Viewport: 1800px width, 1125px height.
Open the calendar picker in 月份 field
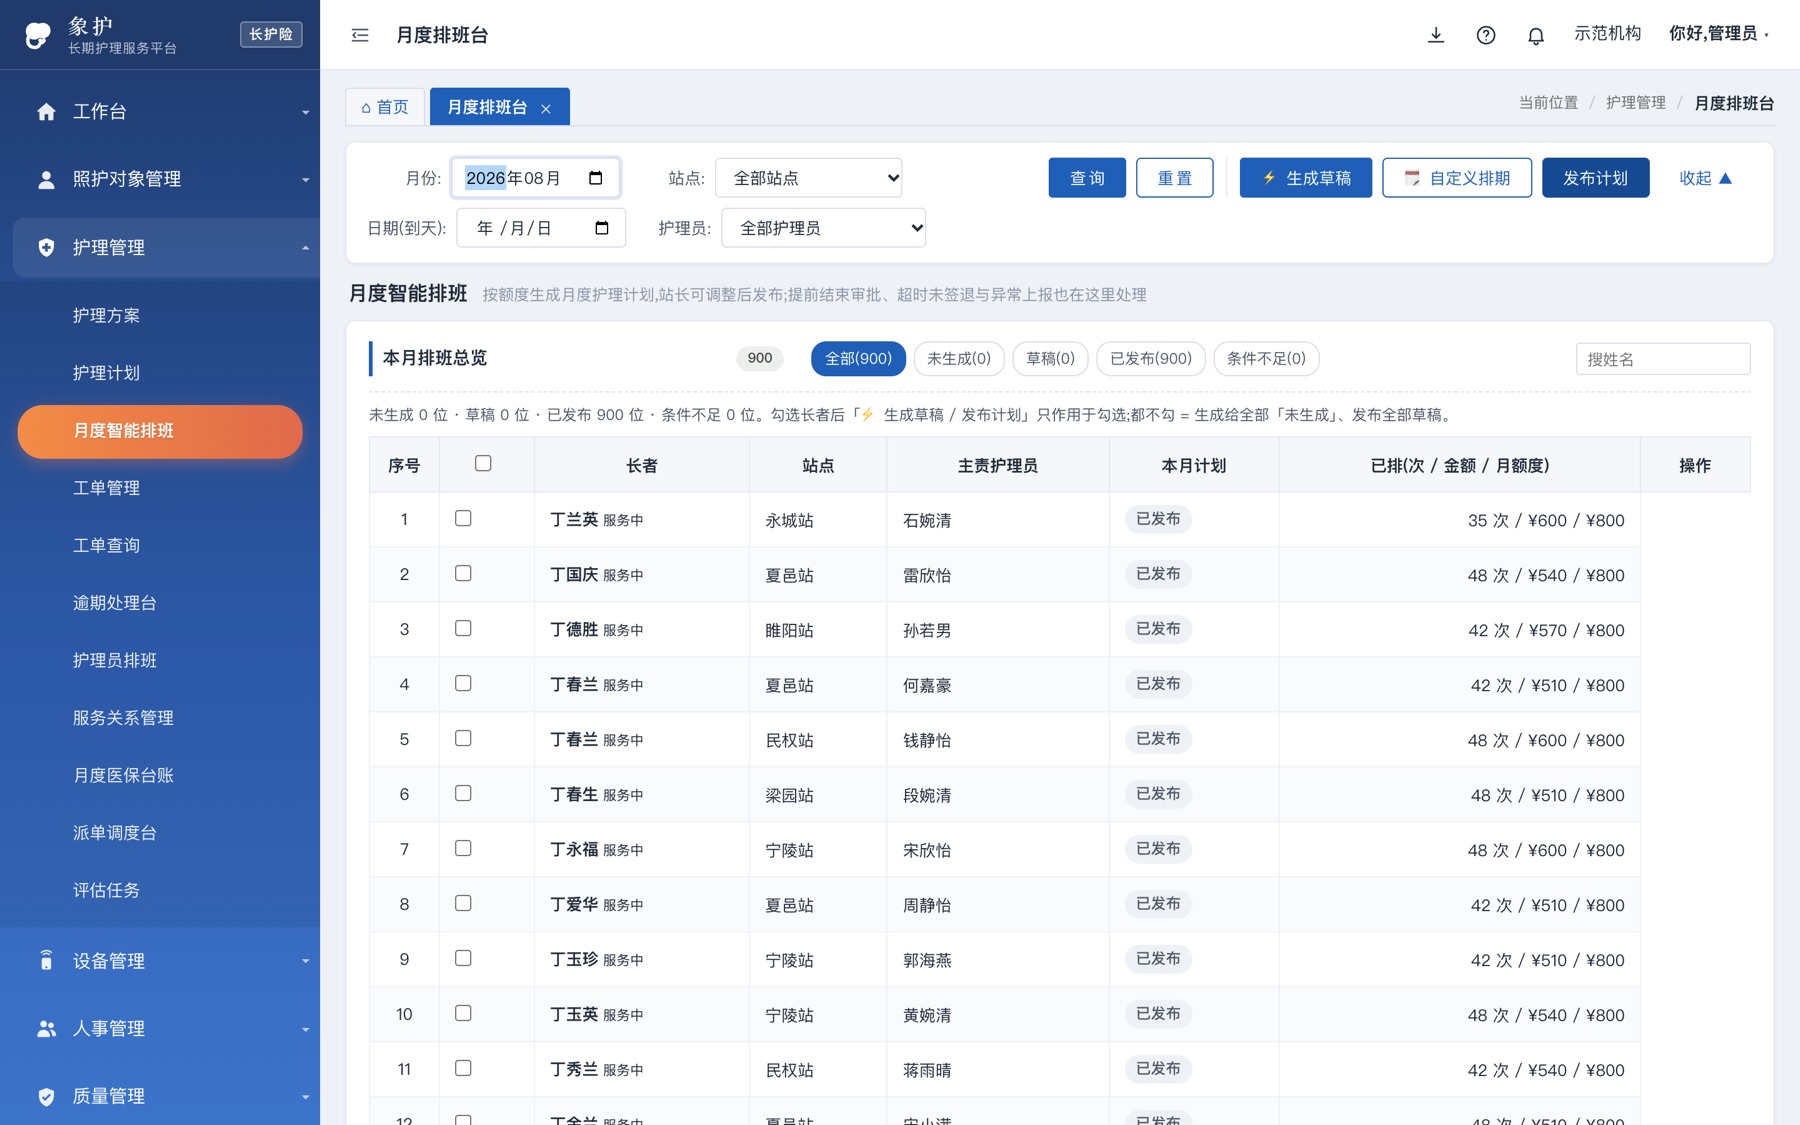[x=596, y=178]
